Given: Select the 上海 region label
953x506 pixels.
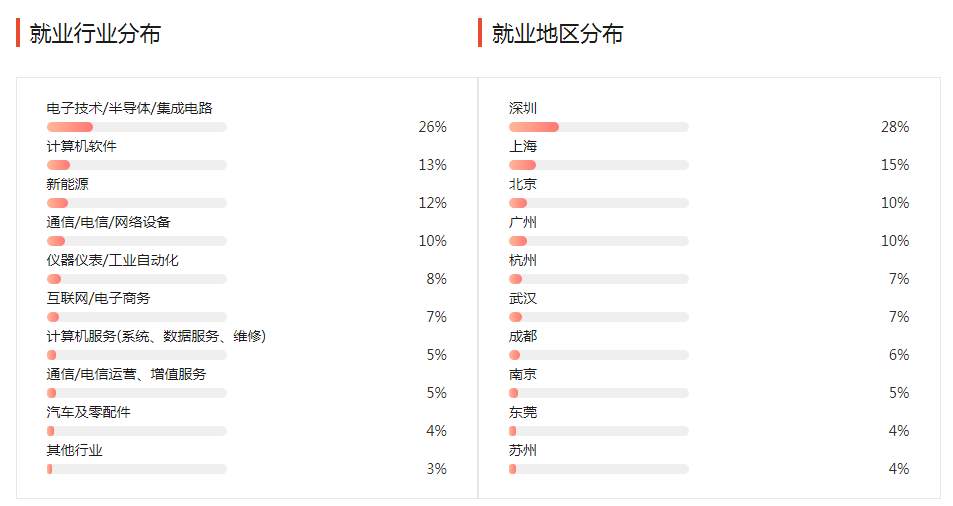Looking at the screenshot, I should click(x=523, y=146).
